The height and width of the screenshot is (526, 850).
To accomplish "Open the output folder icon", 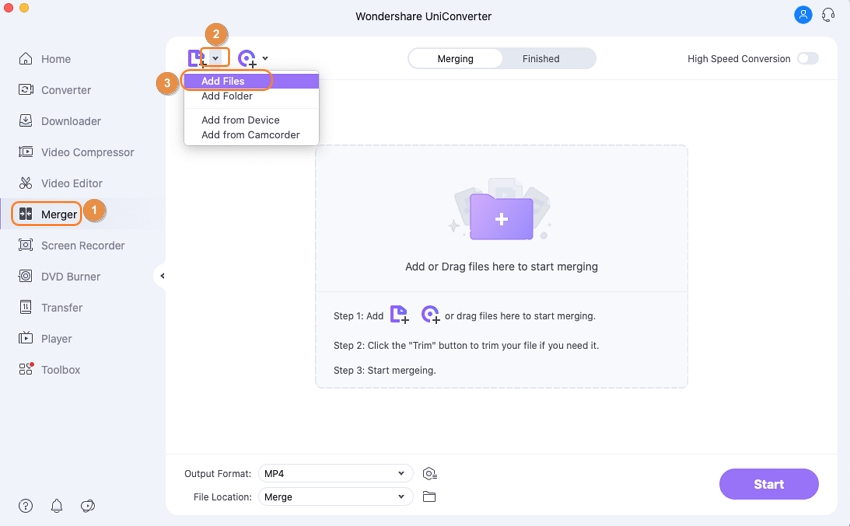I will point(430,497).
